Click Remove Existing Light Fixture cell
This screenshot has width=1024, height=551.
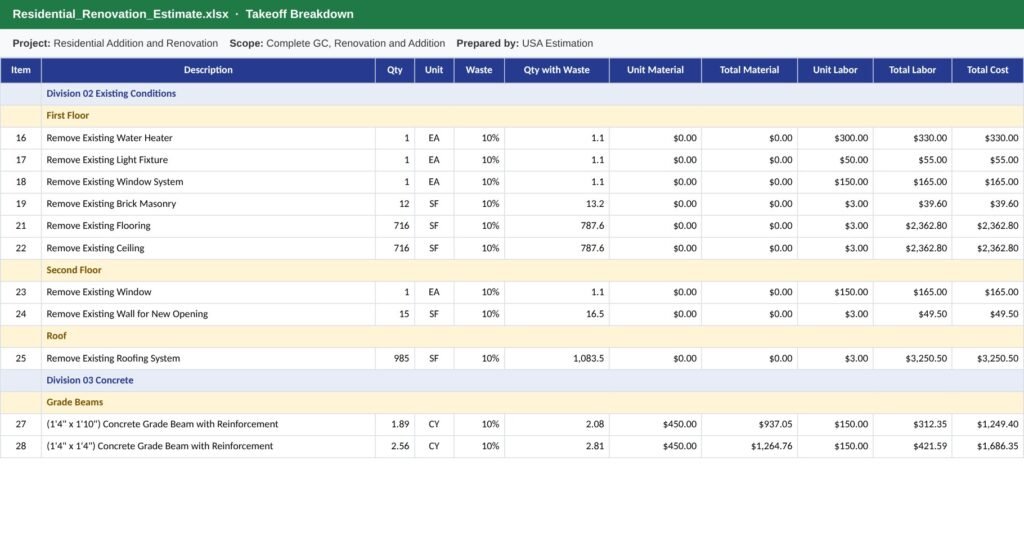pos(208,160)
